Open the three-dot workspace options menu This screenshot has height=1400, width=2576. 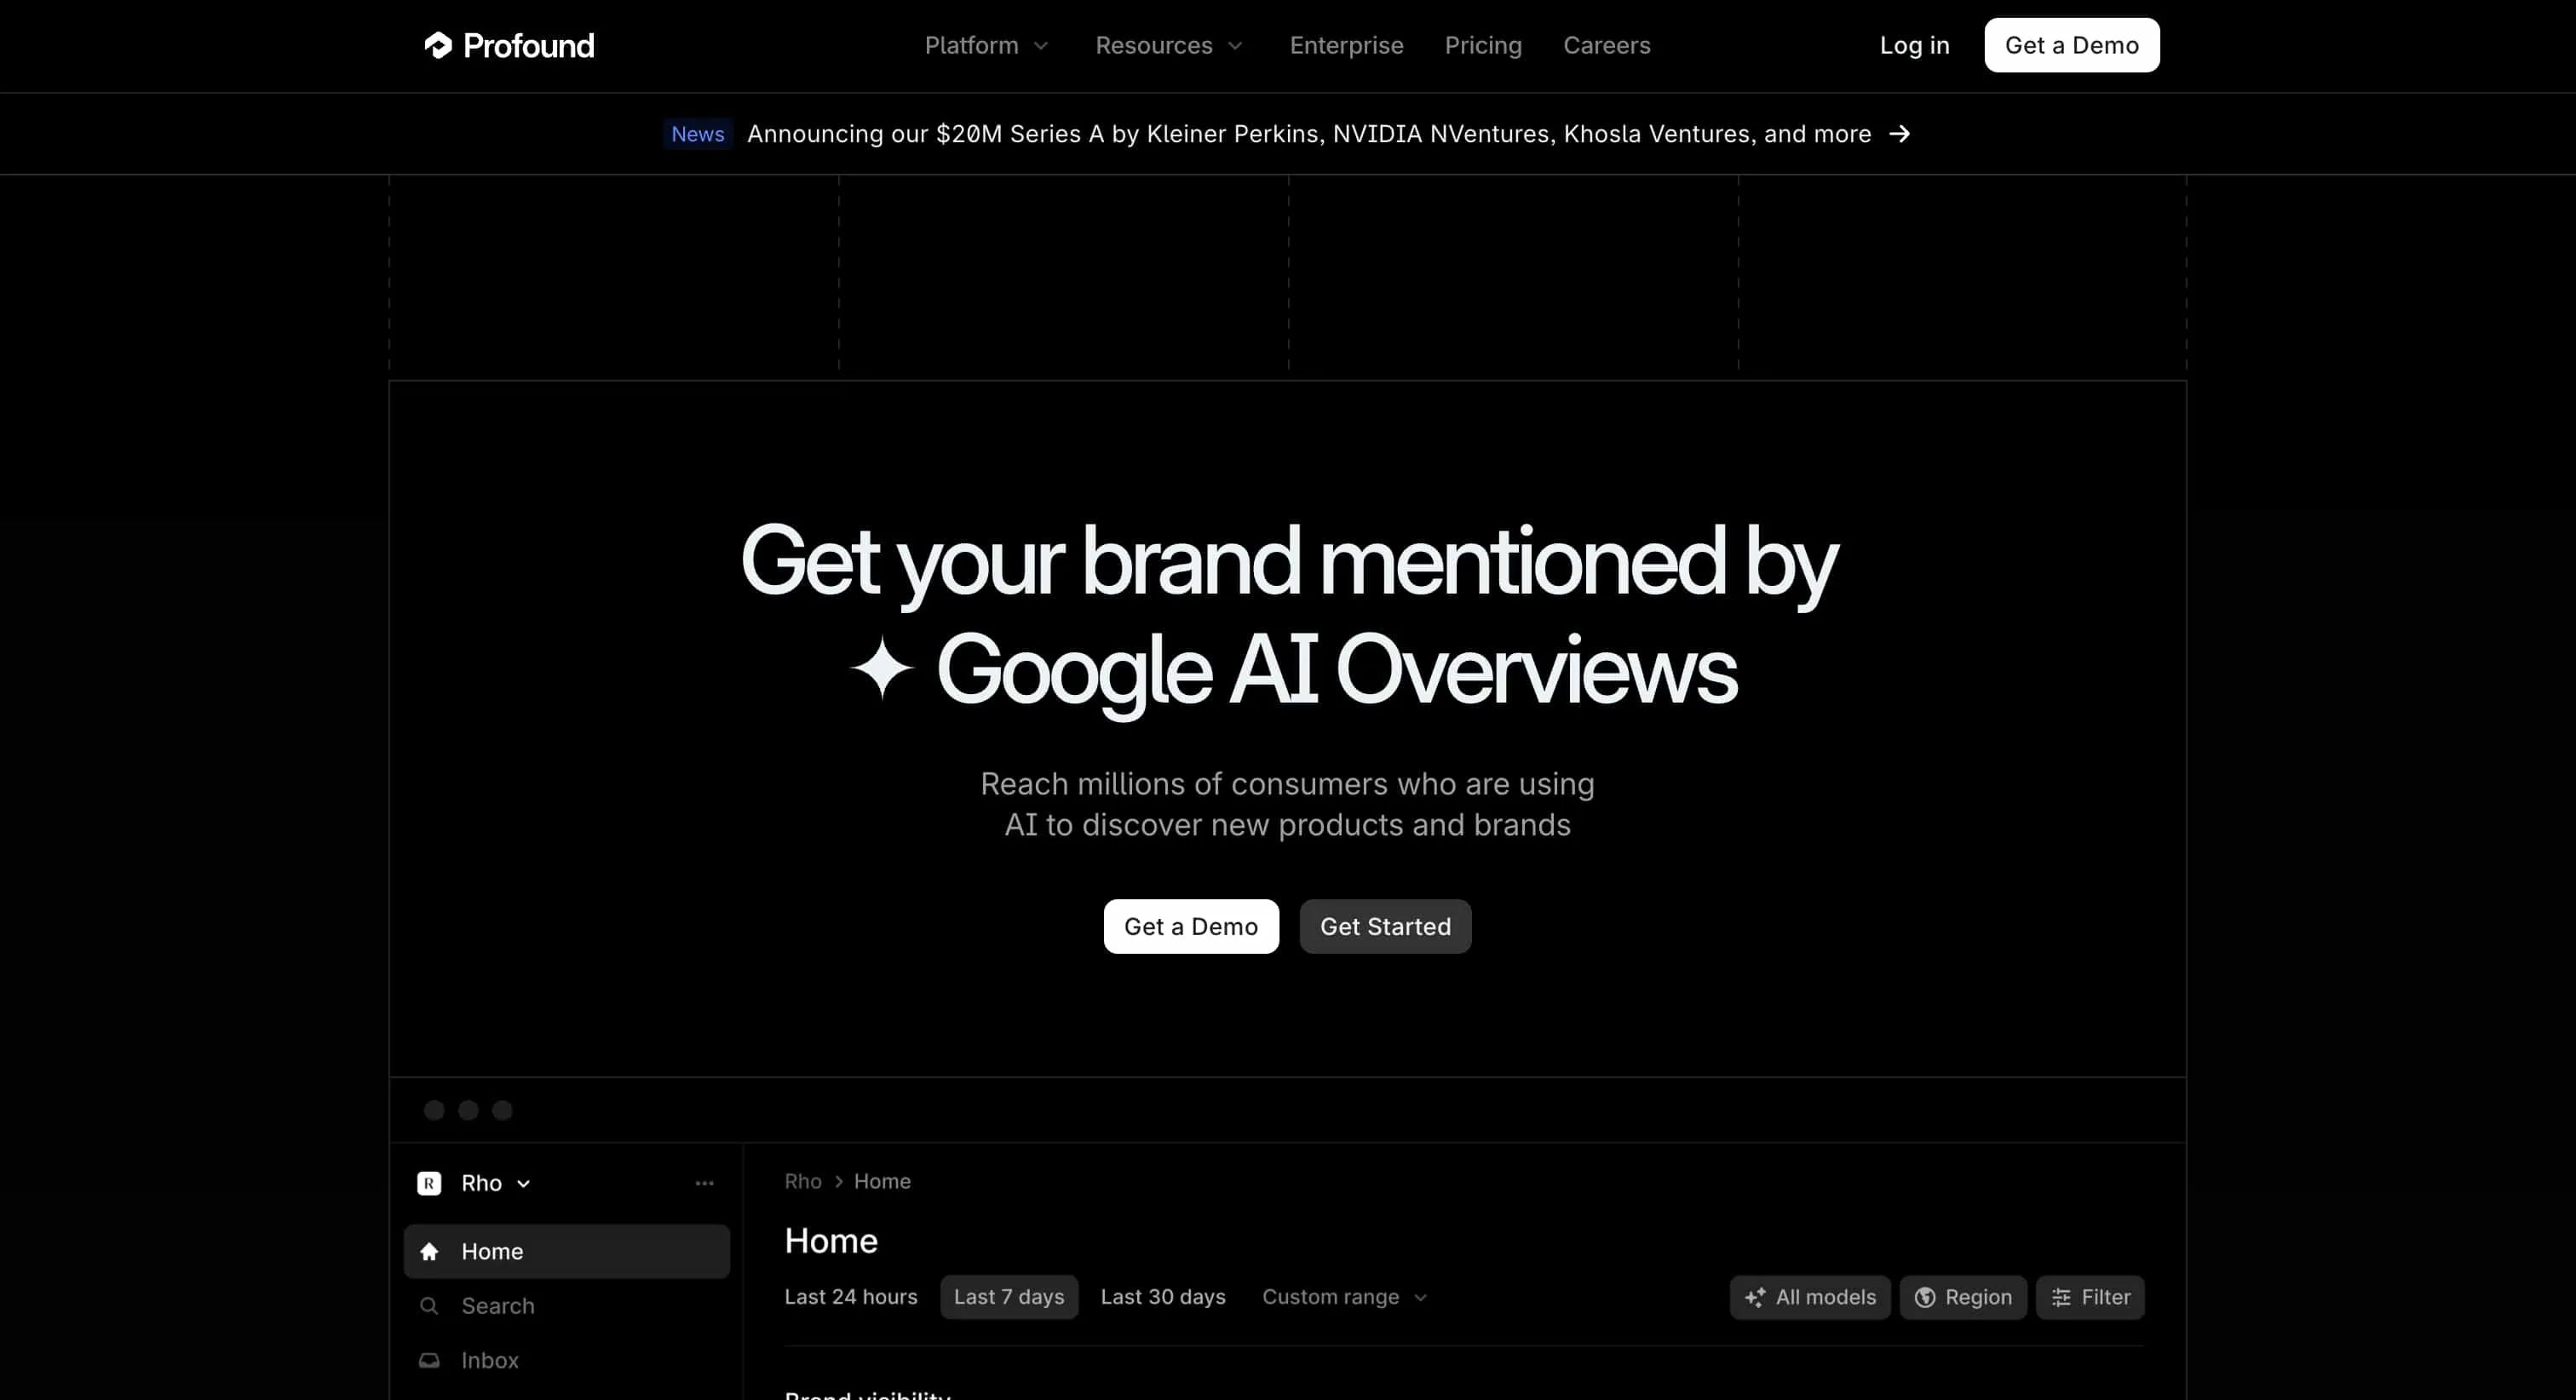click(x=704, y=1183)
